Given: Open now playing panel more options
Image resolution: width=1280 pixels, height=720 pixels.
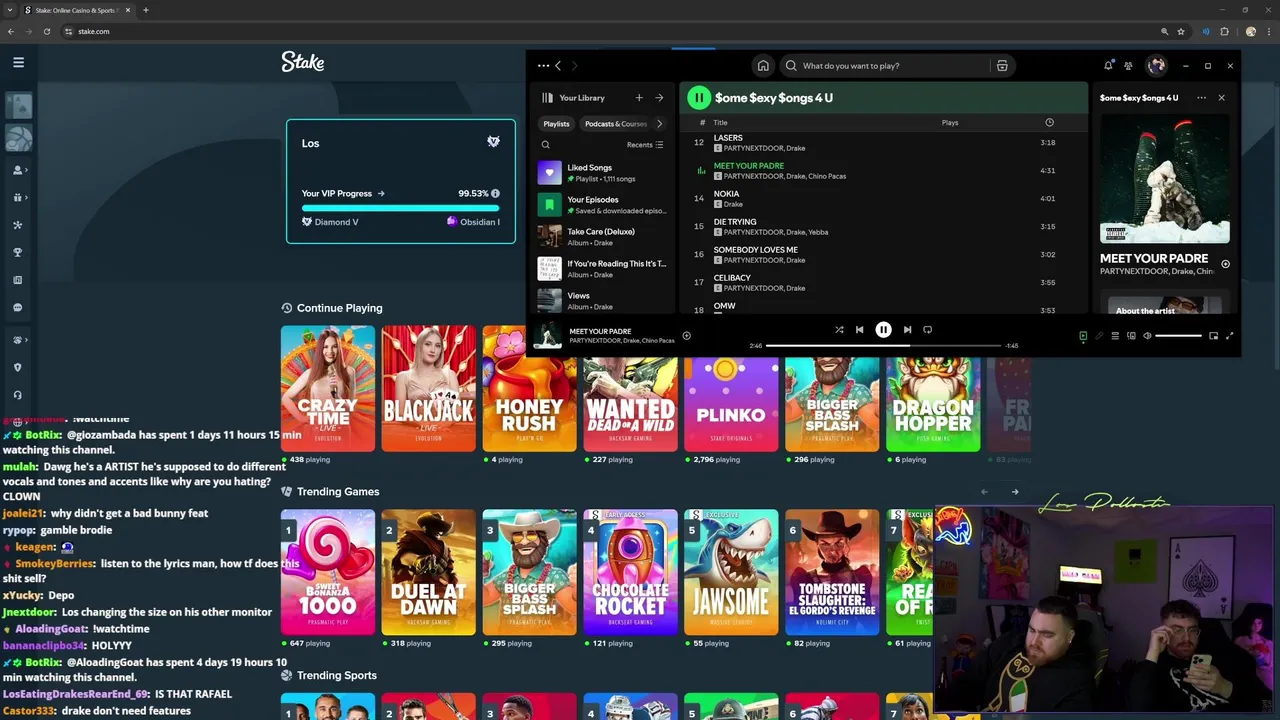Looking at the screenshot, I should 1201,98.
